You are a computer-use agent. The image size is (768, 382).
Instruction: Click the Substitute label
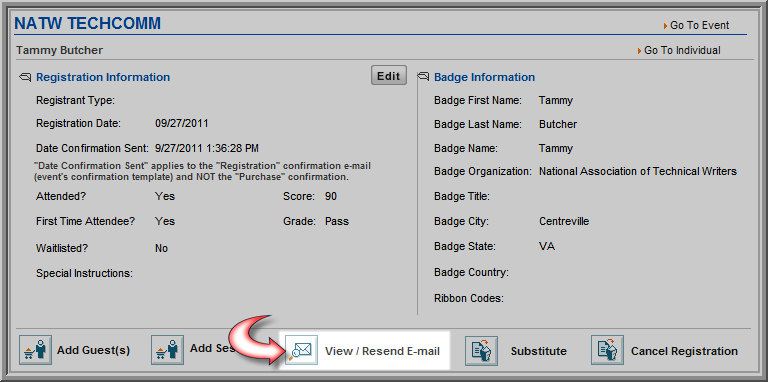tap(539, 351)
